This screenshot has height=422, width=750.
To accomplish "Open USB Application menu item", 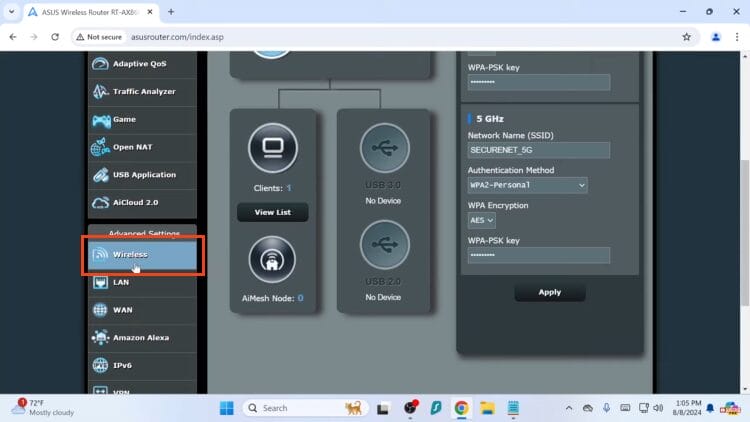I will tap(142, 175).
